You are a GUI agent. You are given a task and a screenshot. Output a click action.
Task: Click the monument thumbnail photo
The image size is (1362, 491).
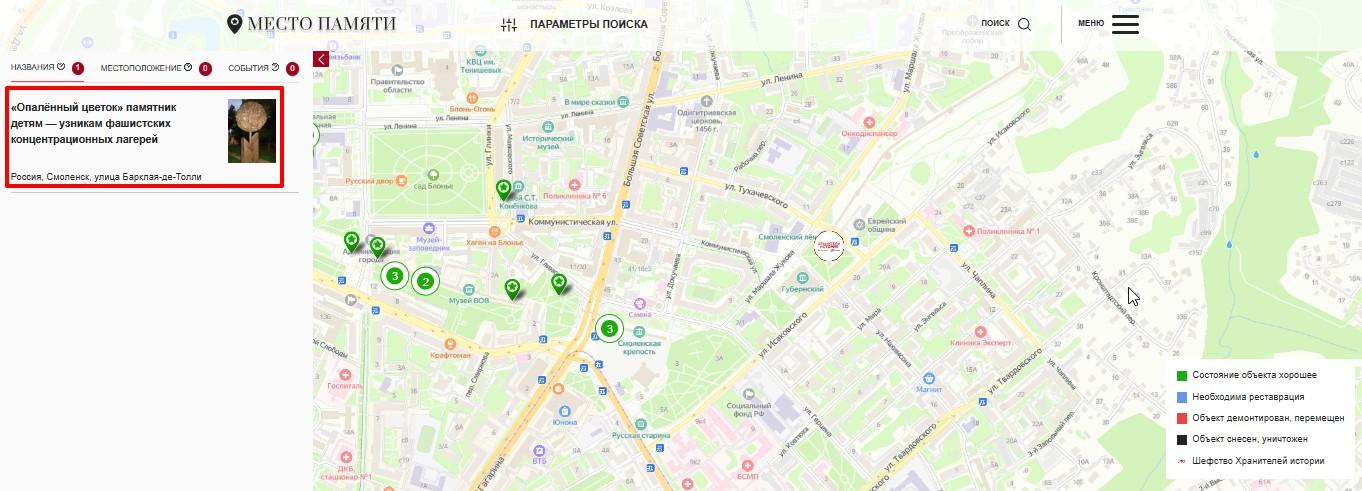coord(252,131)
